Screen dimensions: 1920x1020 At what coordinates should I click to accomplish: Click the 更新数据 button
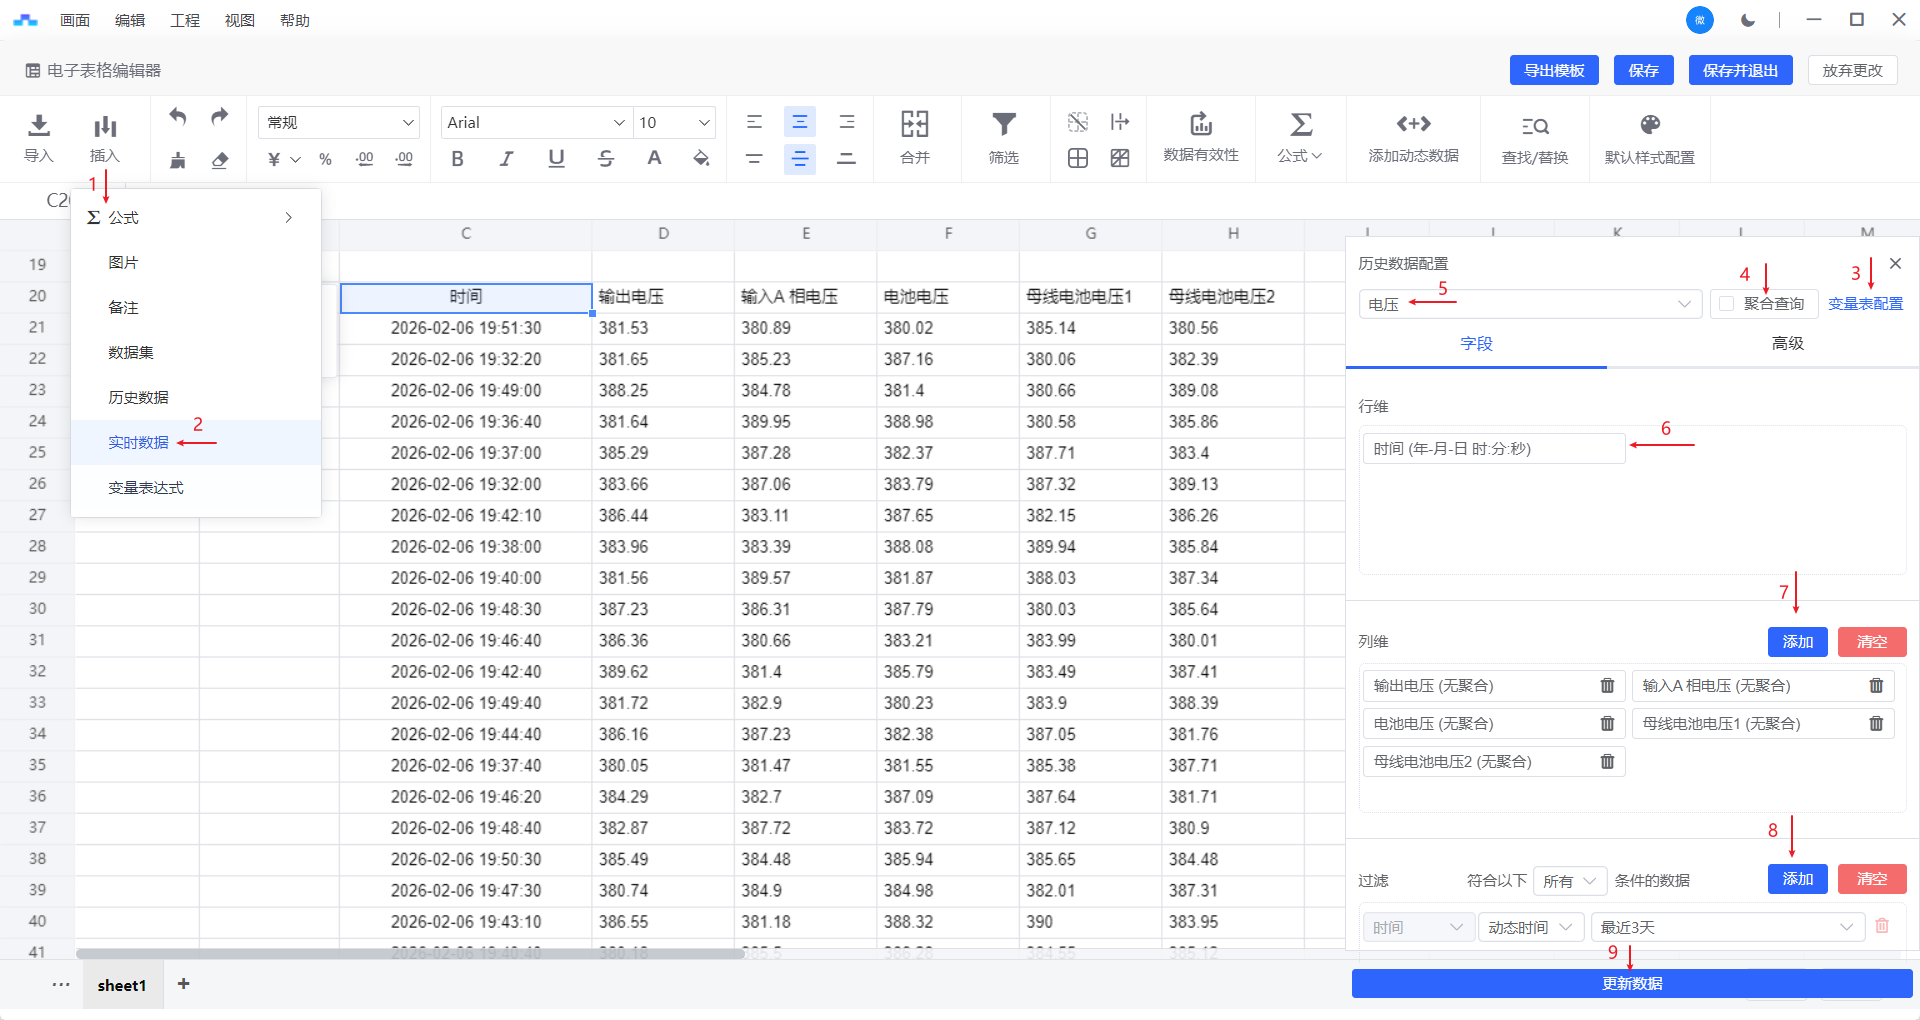coord(1631,983)
